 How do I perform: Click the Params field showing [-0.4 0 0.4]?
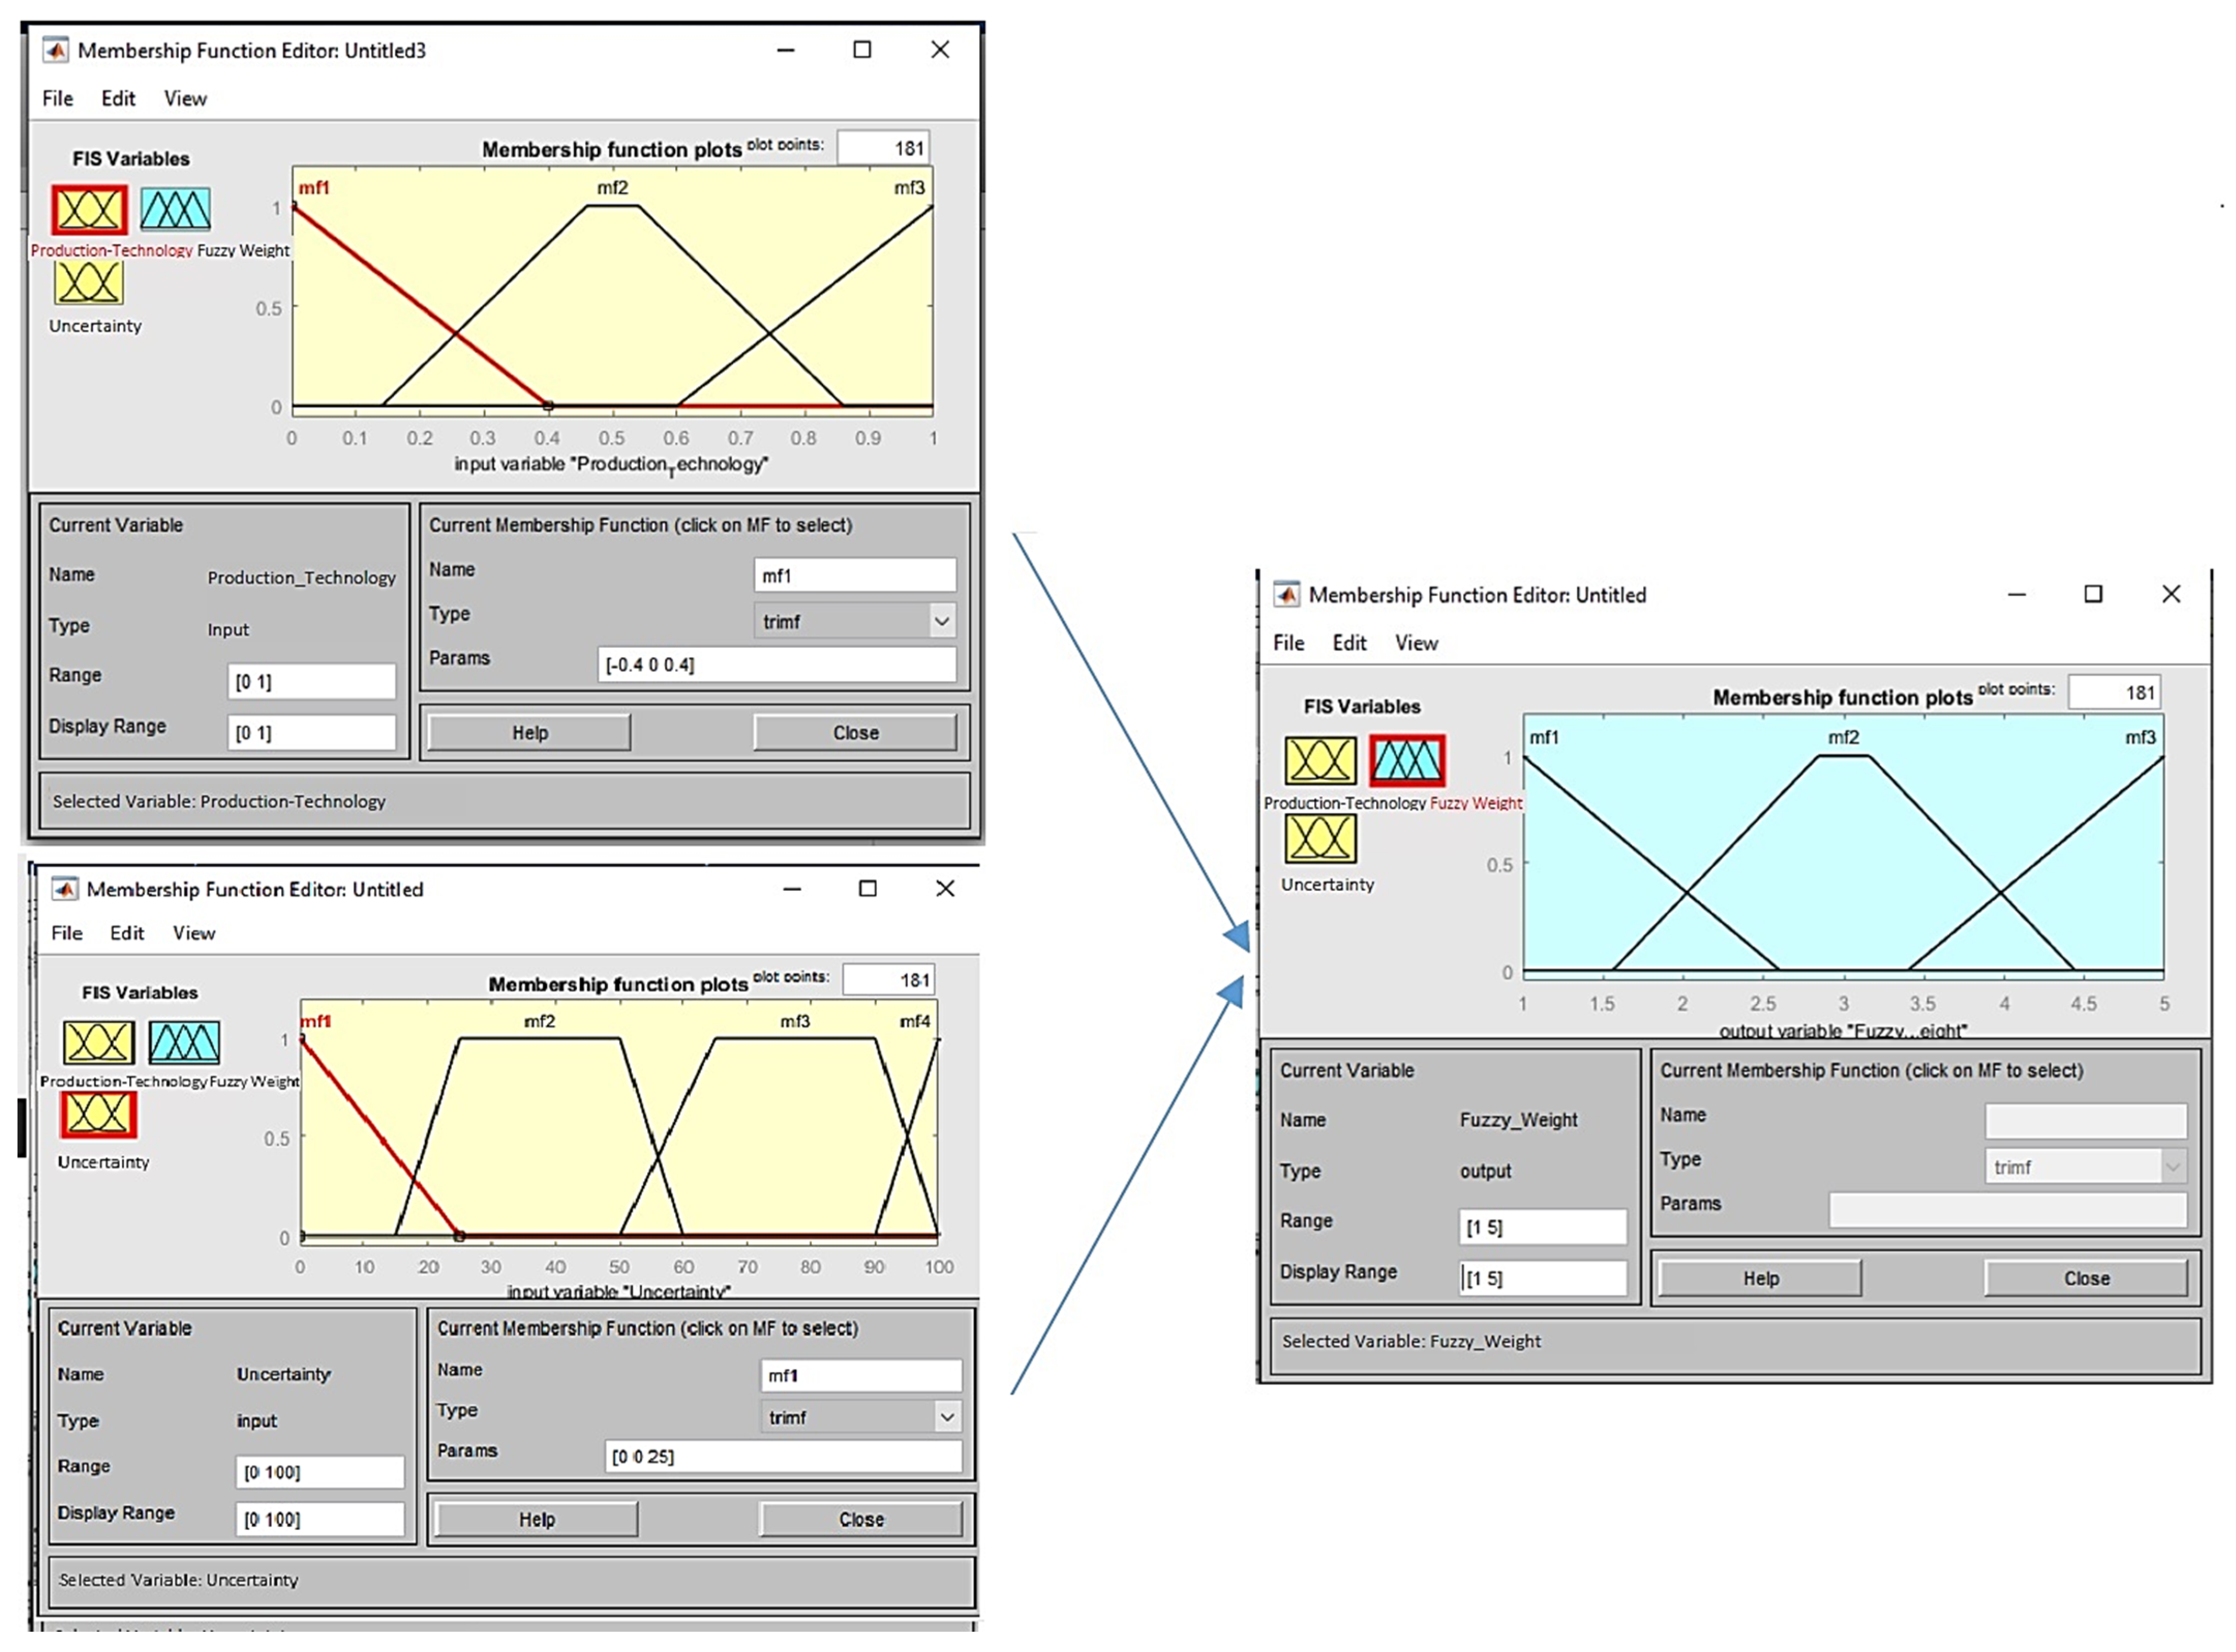[776, 665]
